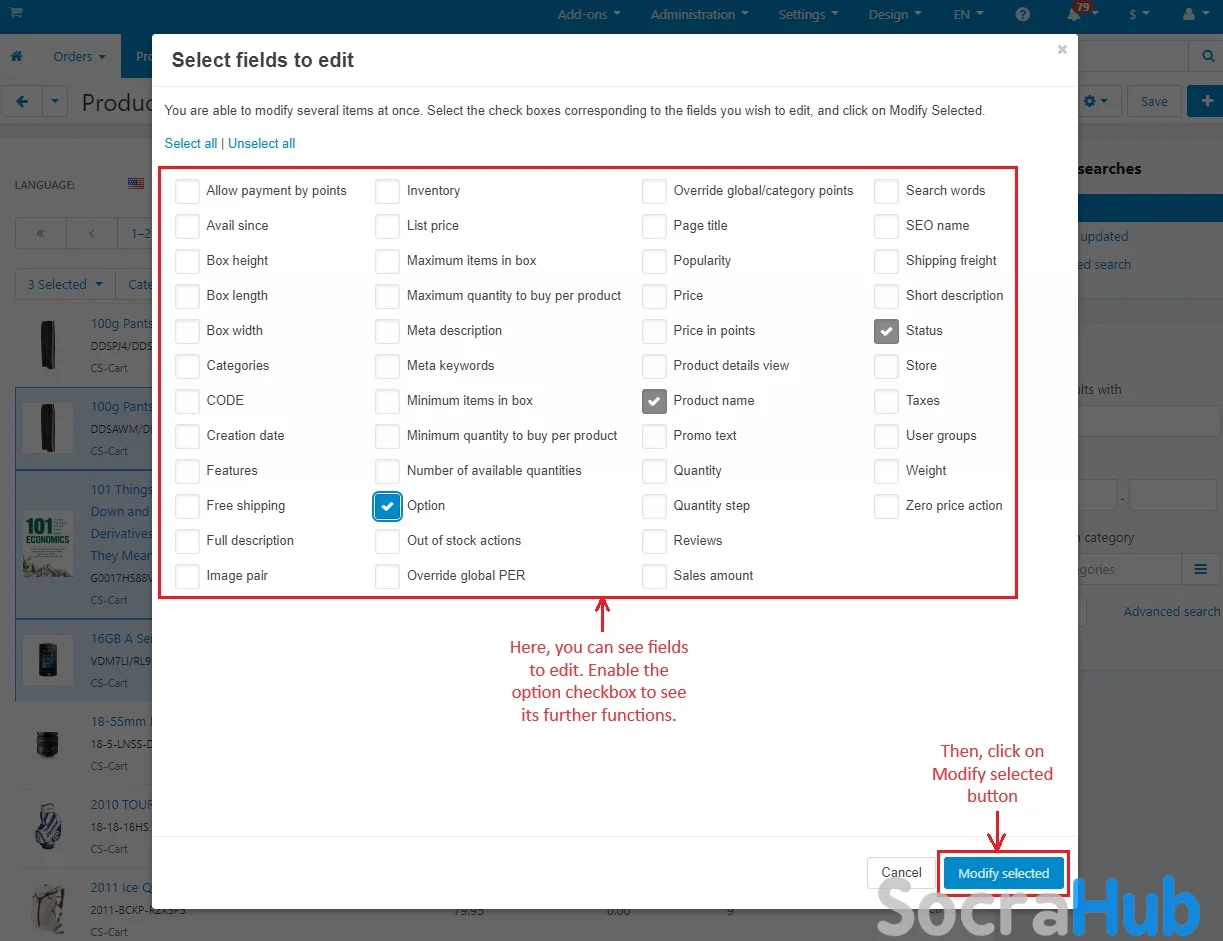Toggle the Product name checkbox
Image resolution: width=1223 pixels, height=941 pixels.
click(x=654, y=401)
